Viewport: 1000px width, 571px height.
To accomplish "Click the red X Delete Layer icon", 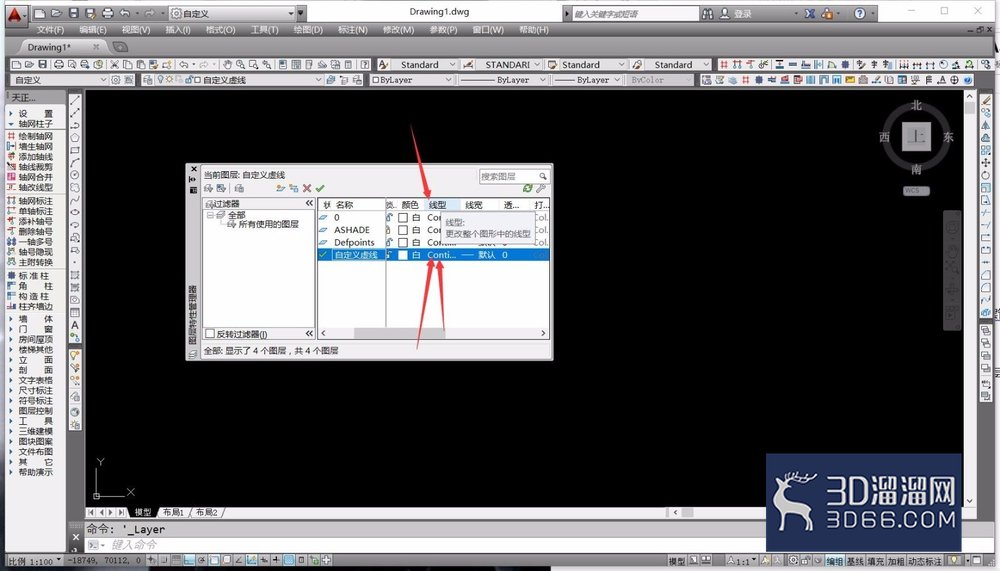I will tap(307, 188).
